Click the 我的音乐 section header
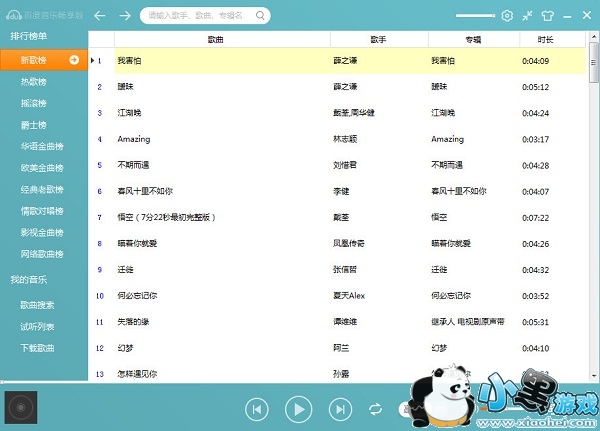This screenshot has width=600, height=431. 29,279
